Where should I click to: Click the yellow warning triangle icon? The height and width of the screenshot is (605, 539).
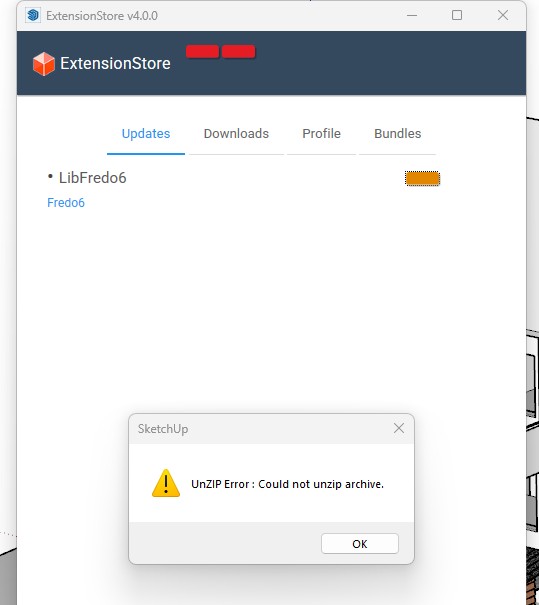[166, 483]
